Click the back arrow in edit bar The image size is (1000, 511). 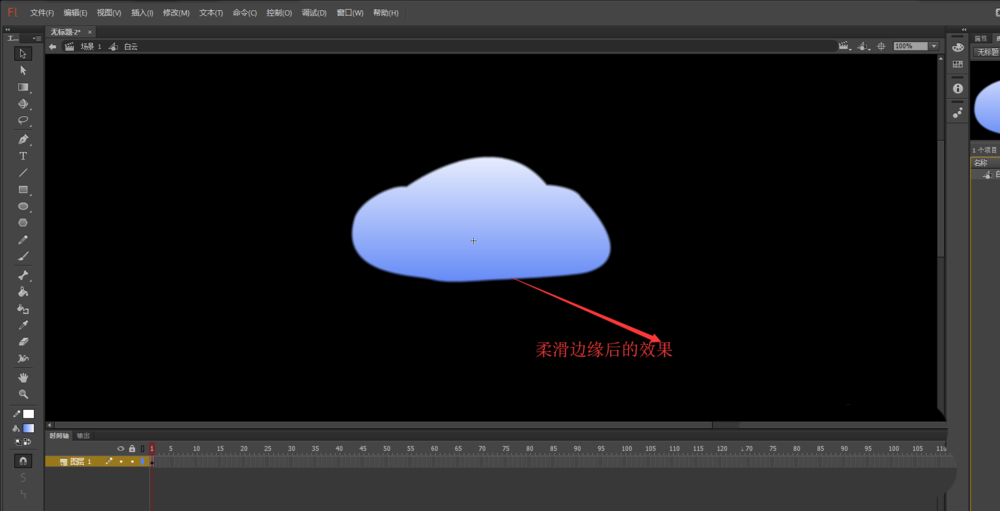click(x=52, y=47)
